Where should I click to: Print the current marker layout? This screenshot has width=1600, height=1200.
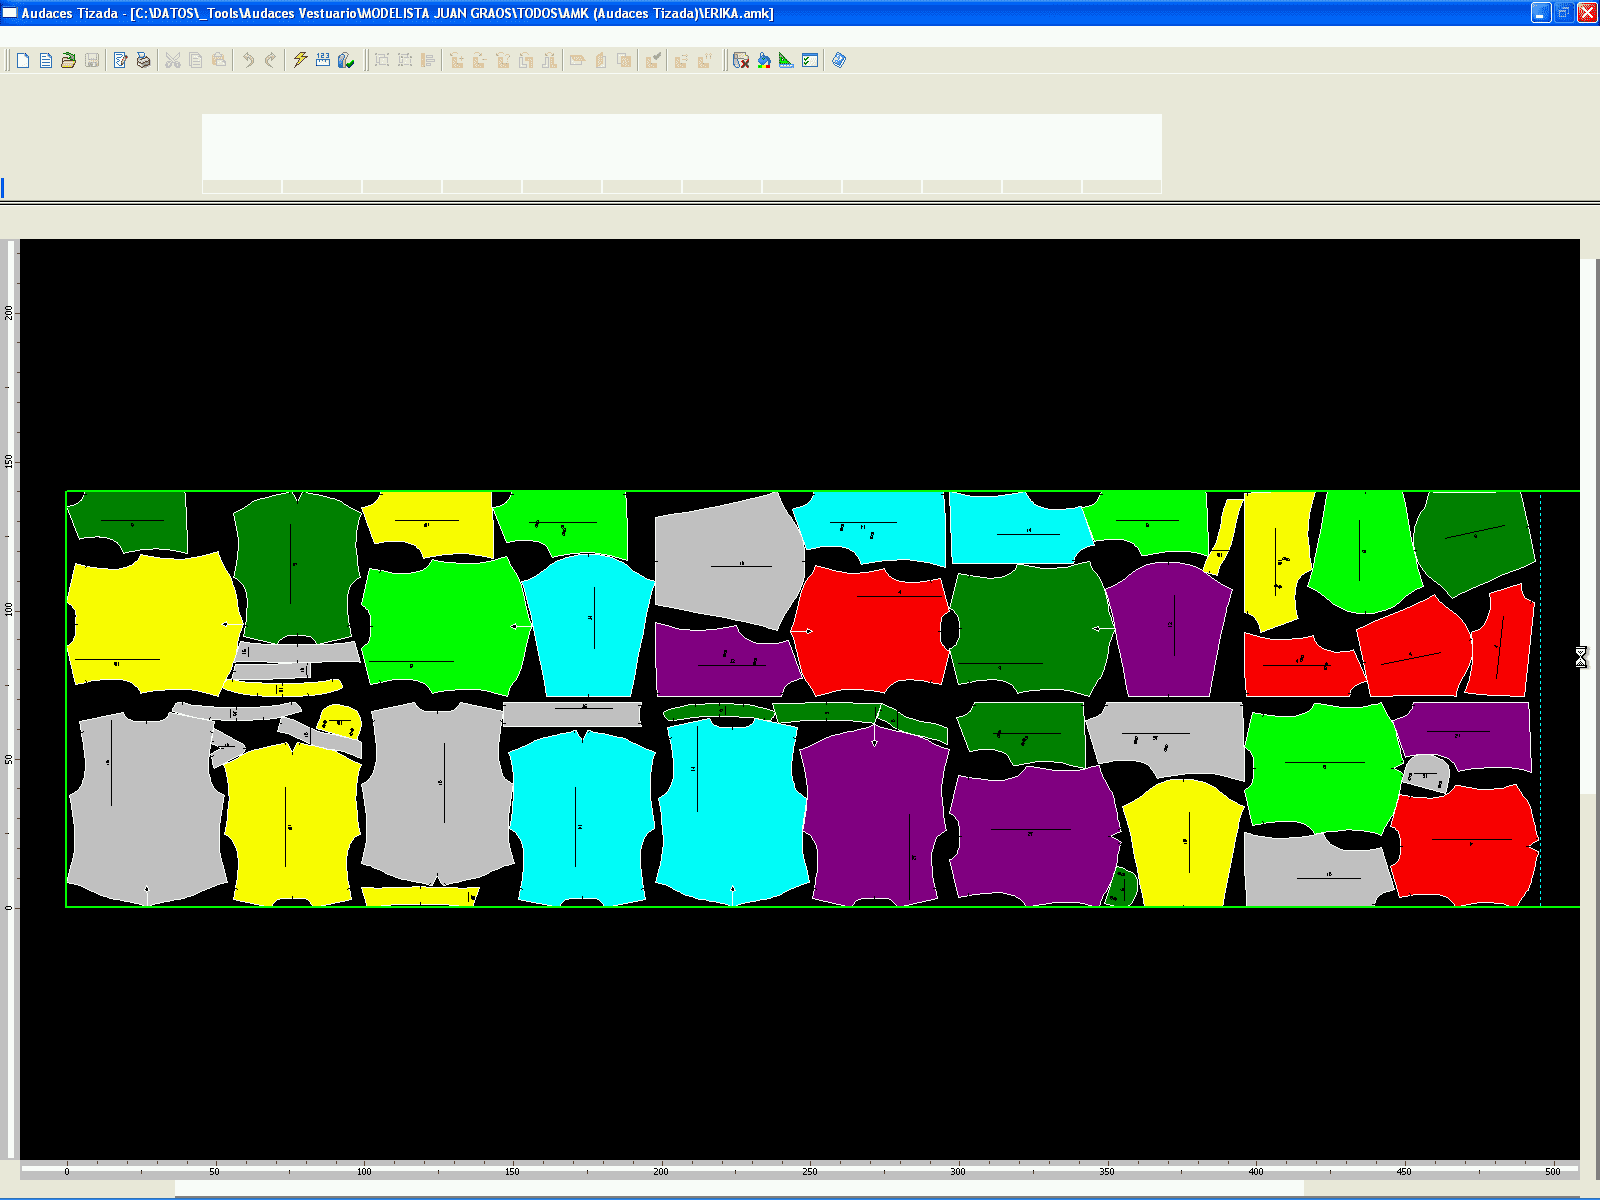tap(144, 61)
